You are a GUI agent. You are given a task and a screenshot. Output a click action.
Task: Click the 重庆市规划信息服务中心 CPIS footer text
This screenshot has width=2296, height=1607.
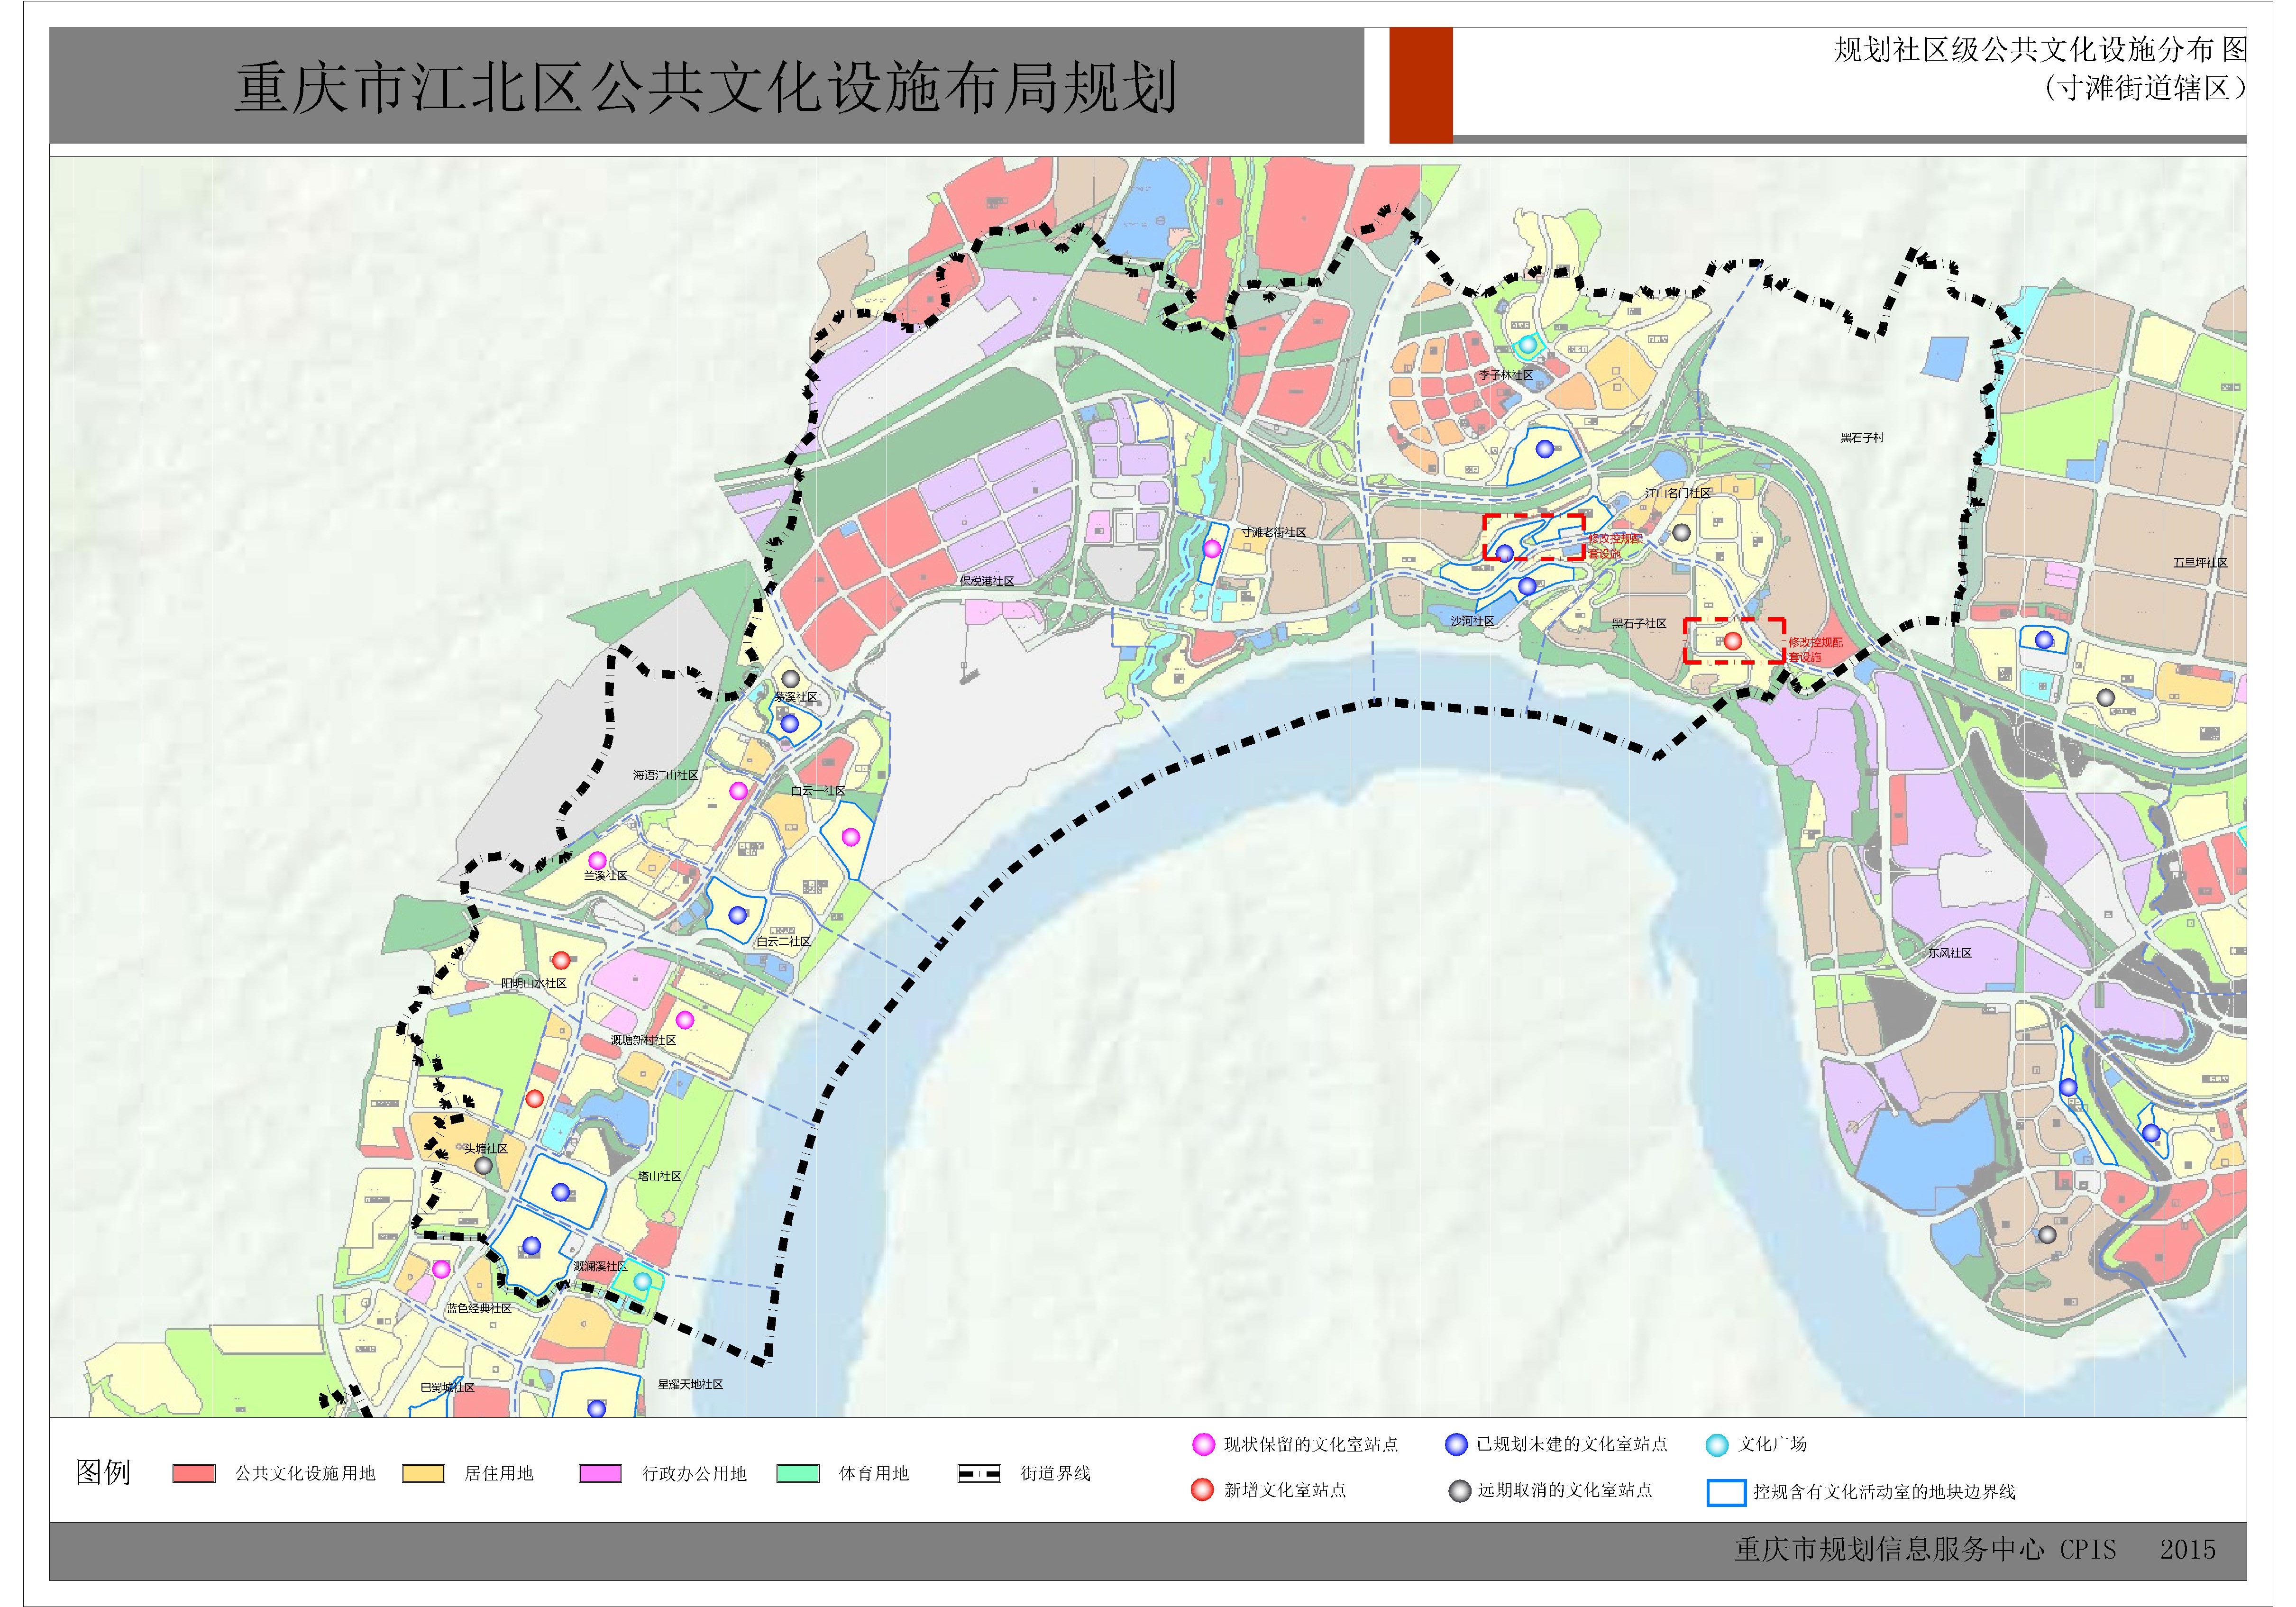[1925, 1550]
